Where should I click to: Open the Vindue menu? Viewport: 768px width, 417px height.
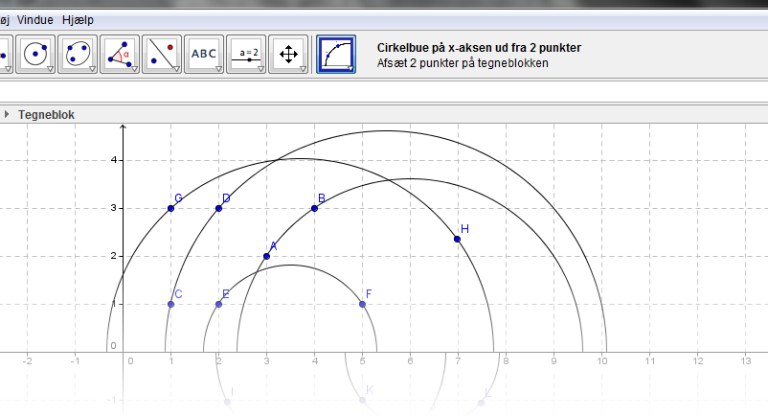coord(36,20)
